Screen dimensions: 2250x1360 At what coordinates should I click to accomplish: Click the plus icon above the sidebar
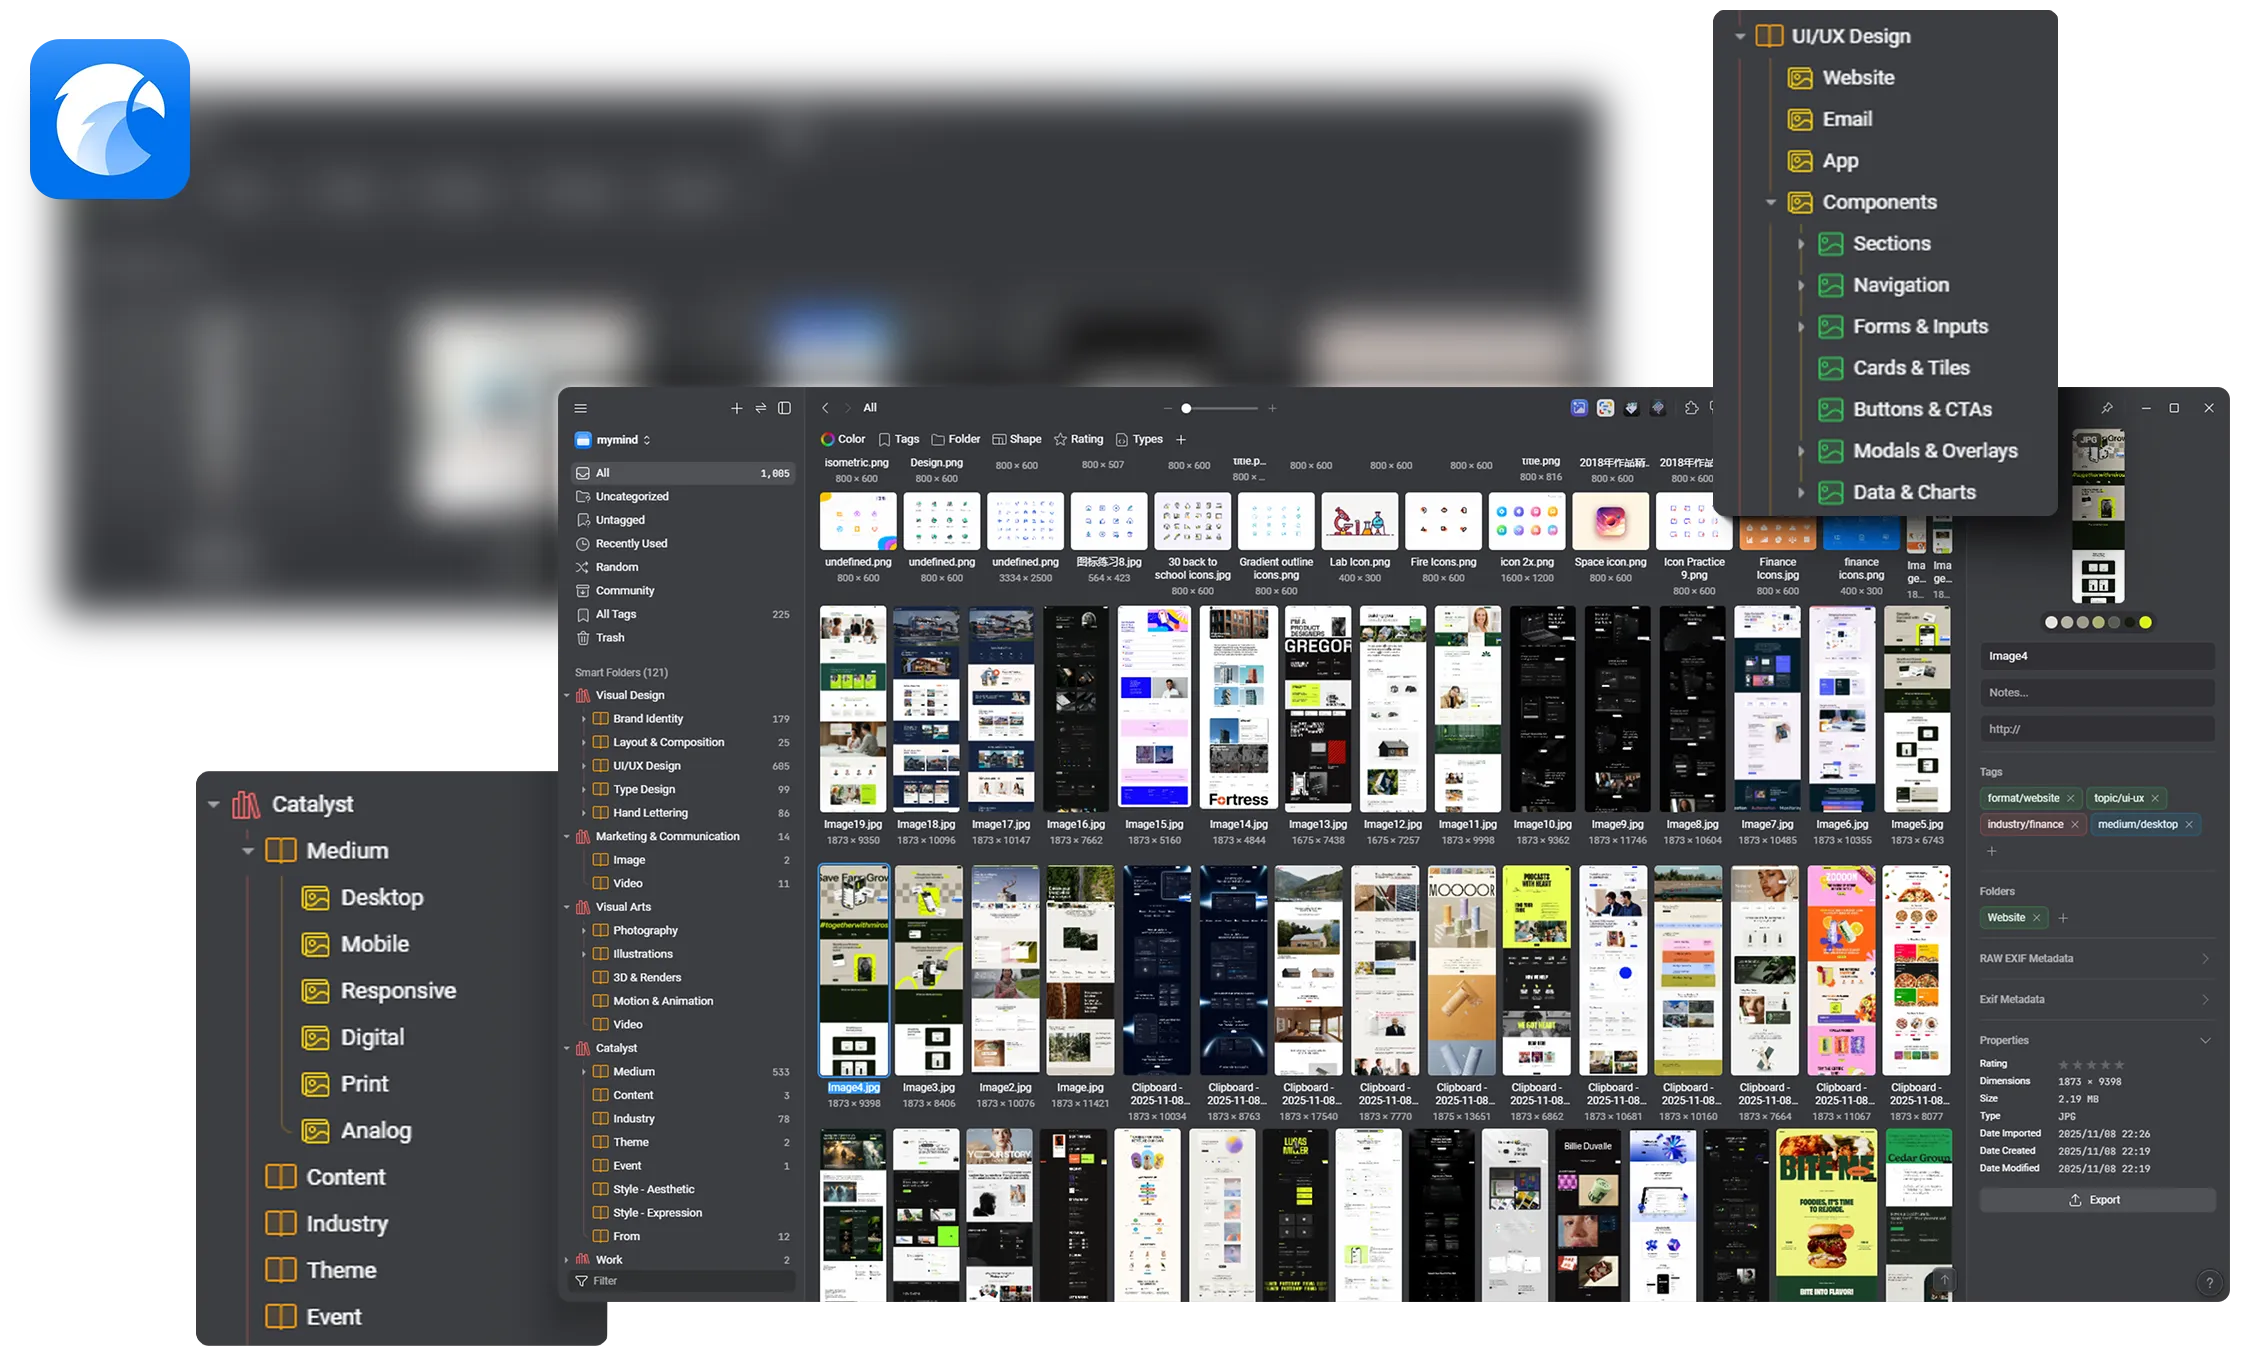[x=736, y=408]
